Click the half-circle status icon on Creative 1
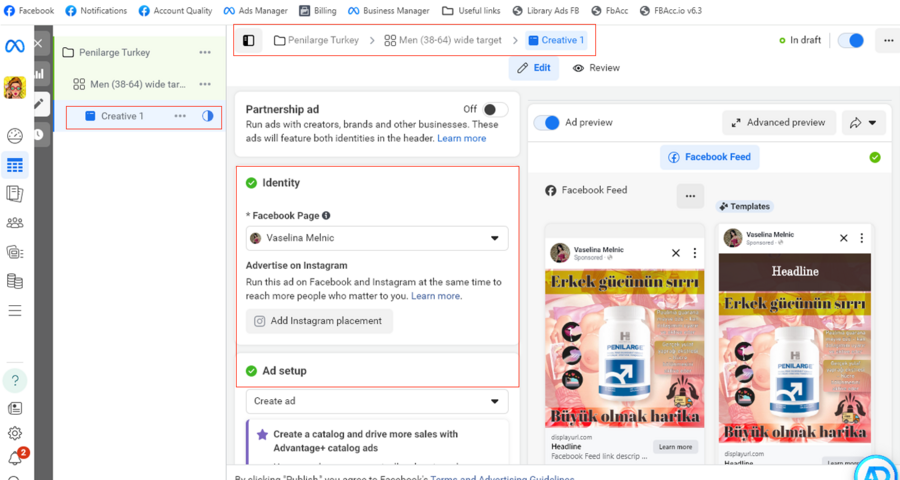Image resolution: width=900 pixels, height=480 pixels. click(x=207, y=116)
